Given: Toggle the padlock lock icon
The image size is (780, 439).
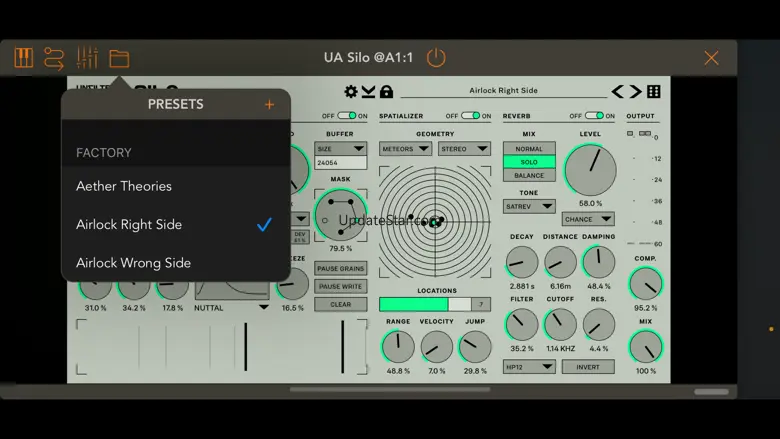Looking at the screenshot, I should coord(387,91).
